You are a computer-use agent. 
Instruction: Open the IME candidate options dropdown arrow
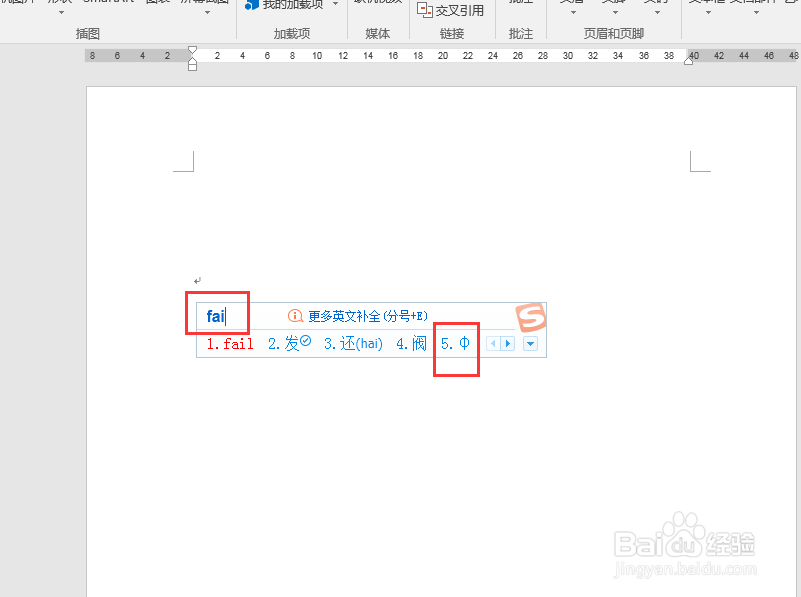coord(529,344)
